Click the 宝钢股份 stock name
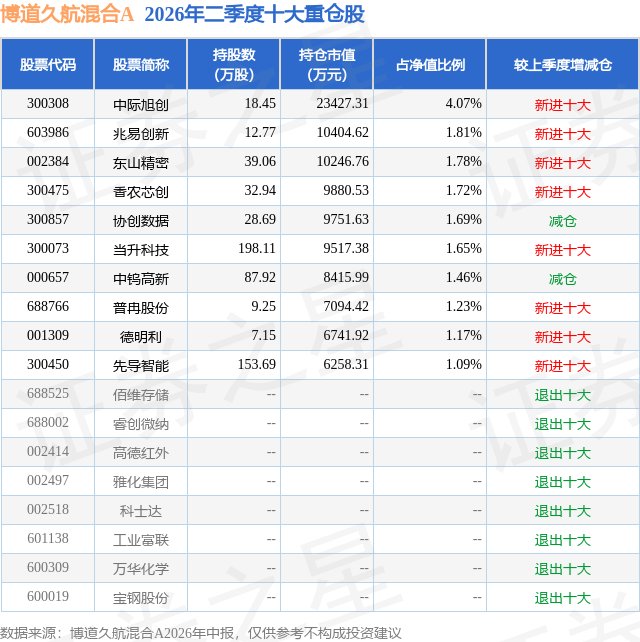The image size is (640, 642). [x=141, y=598]
